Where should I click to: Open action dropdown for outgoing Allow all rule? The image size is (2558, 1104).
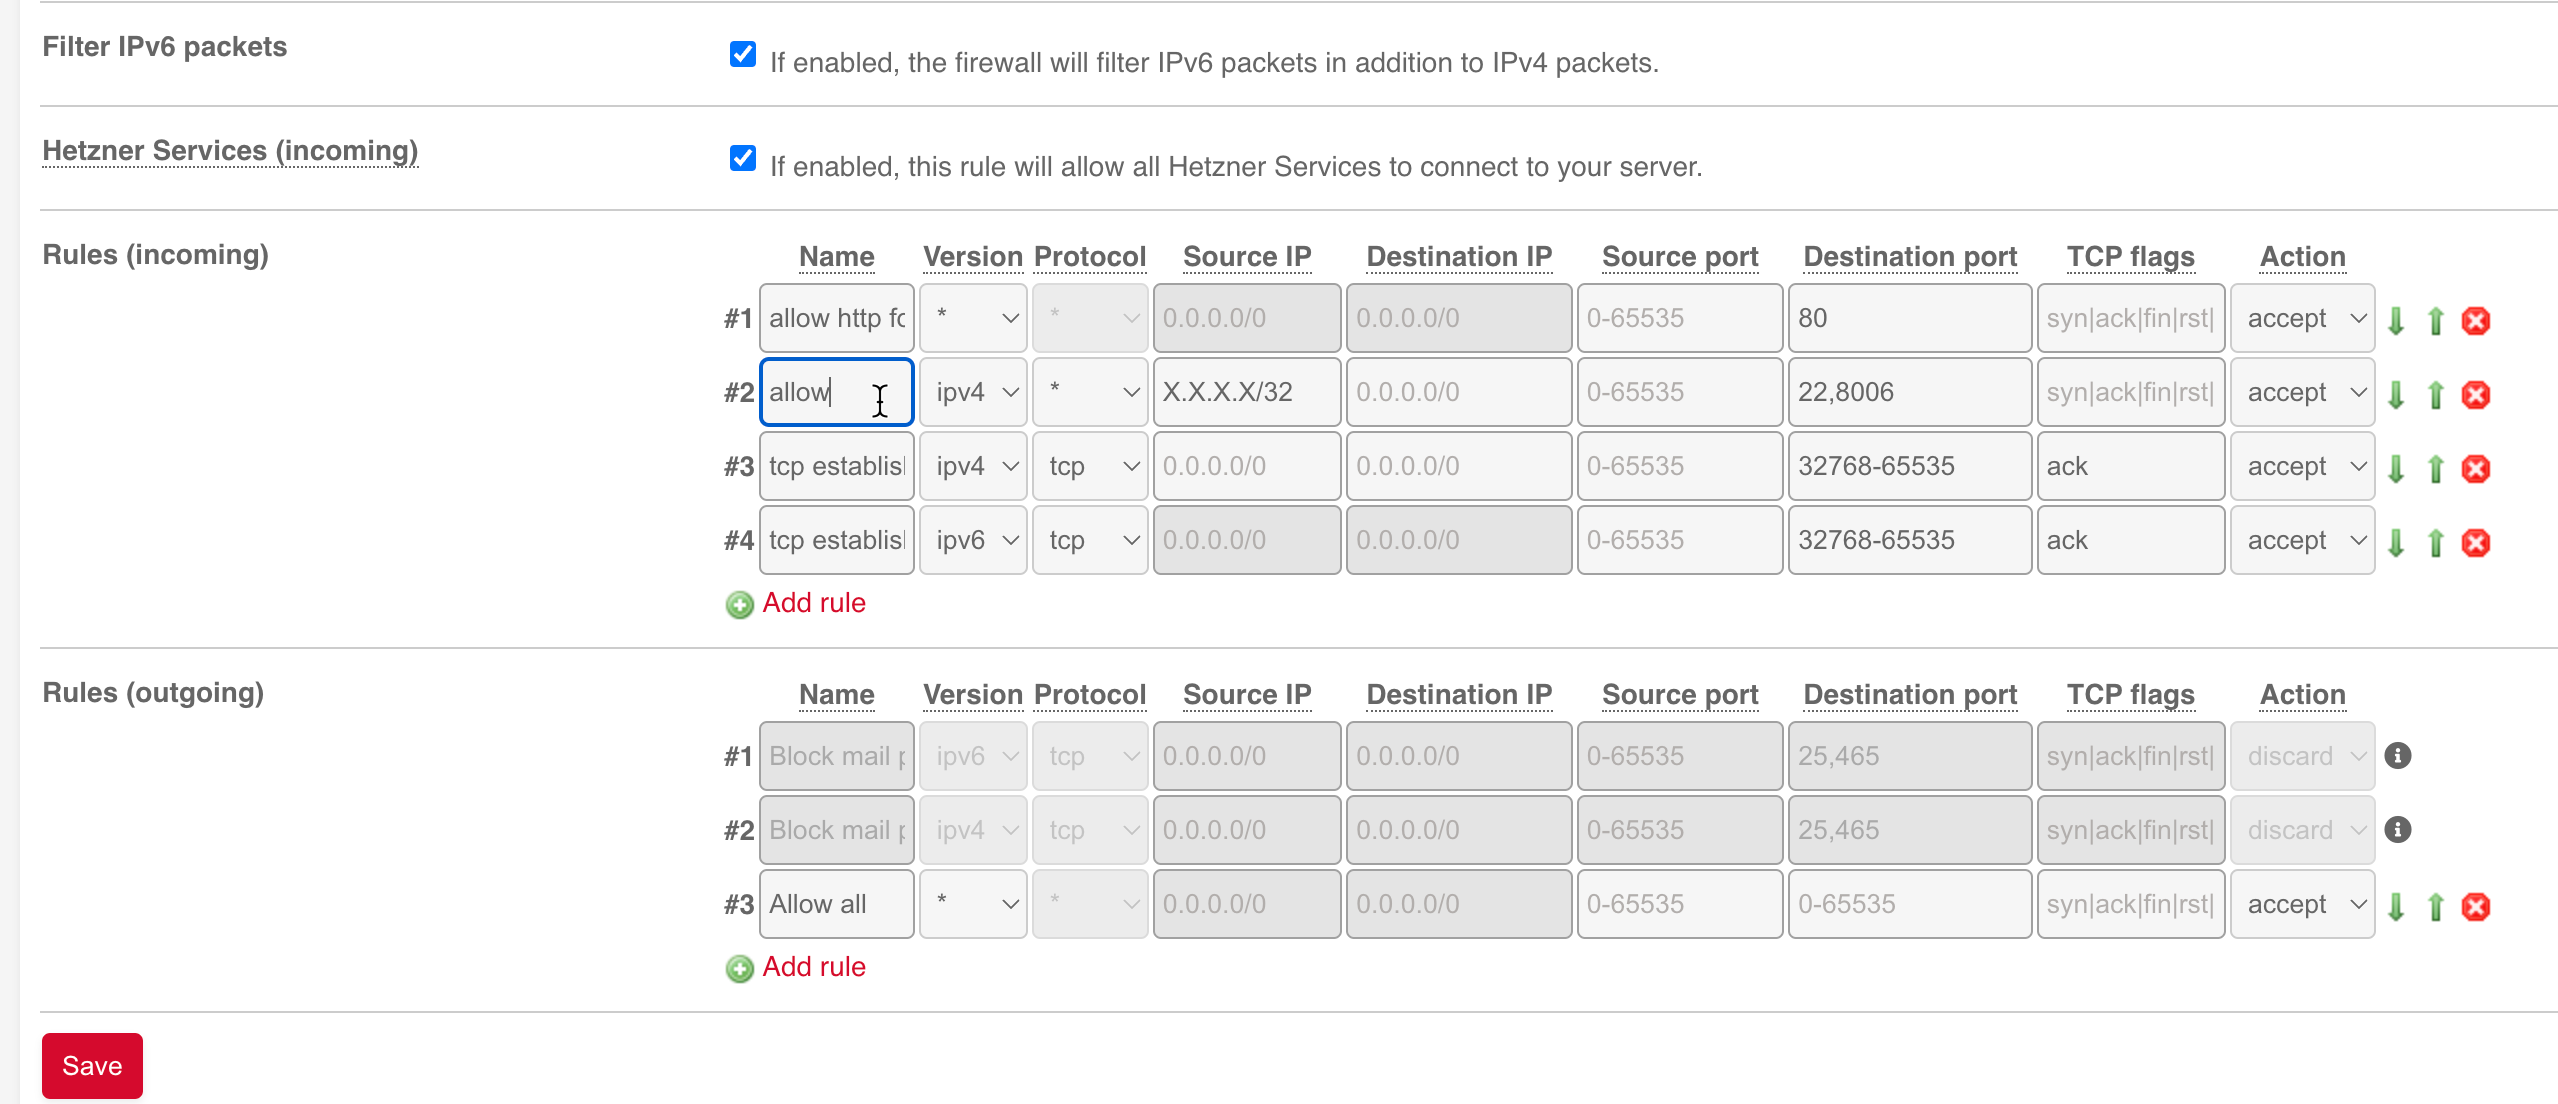(x=2302, y=904)
